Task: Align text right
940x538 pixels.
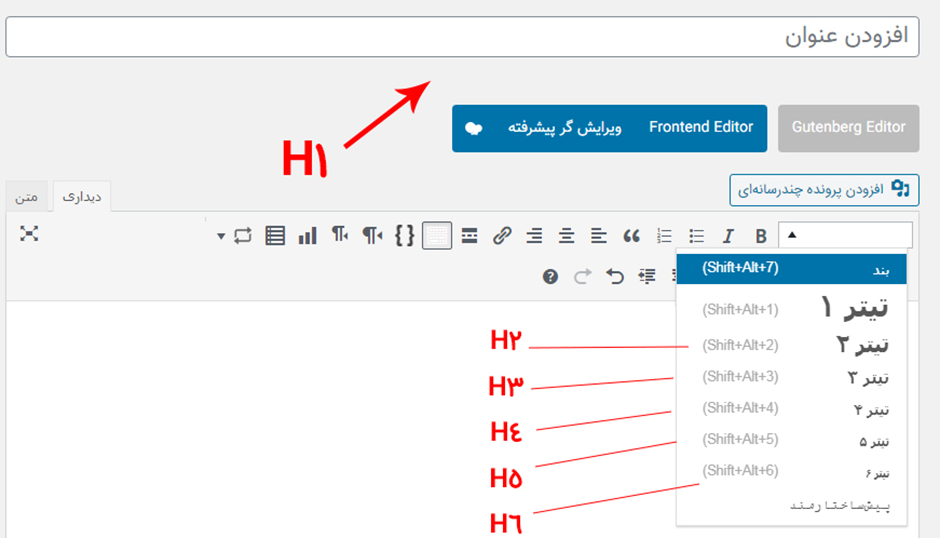Action: pyautogui.click(x=534, y=236)
